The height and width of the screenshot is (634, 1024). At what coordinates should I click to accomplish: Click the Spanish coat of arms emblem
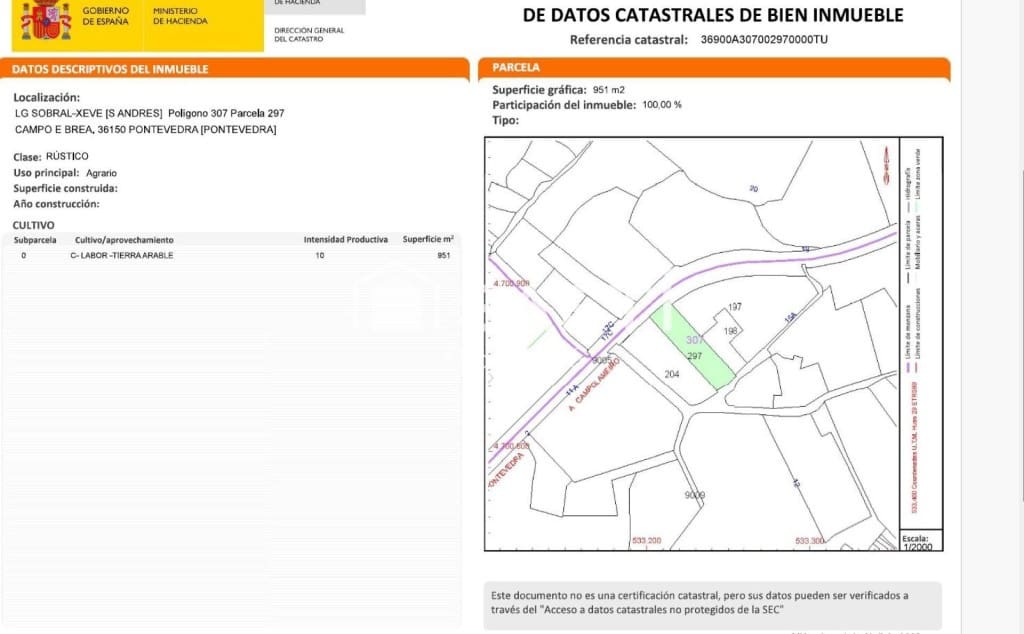[x=45, y=19]
